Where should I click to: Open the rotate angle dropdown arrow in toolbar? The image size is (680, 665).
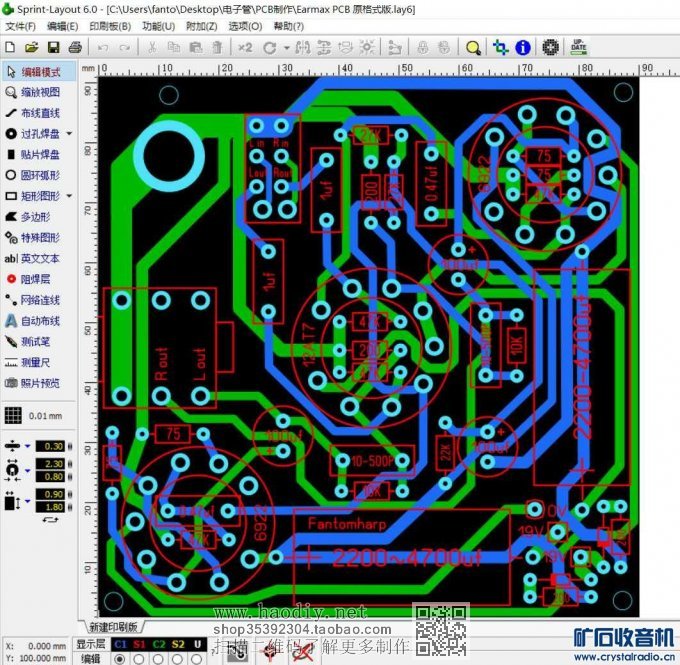coord(286,47)
